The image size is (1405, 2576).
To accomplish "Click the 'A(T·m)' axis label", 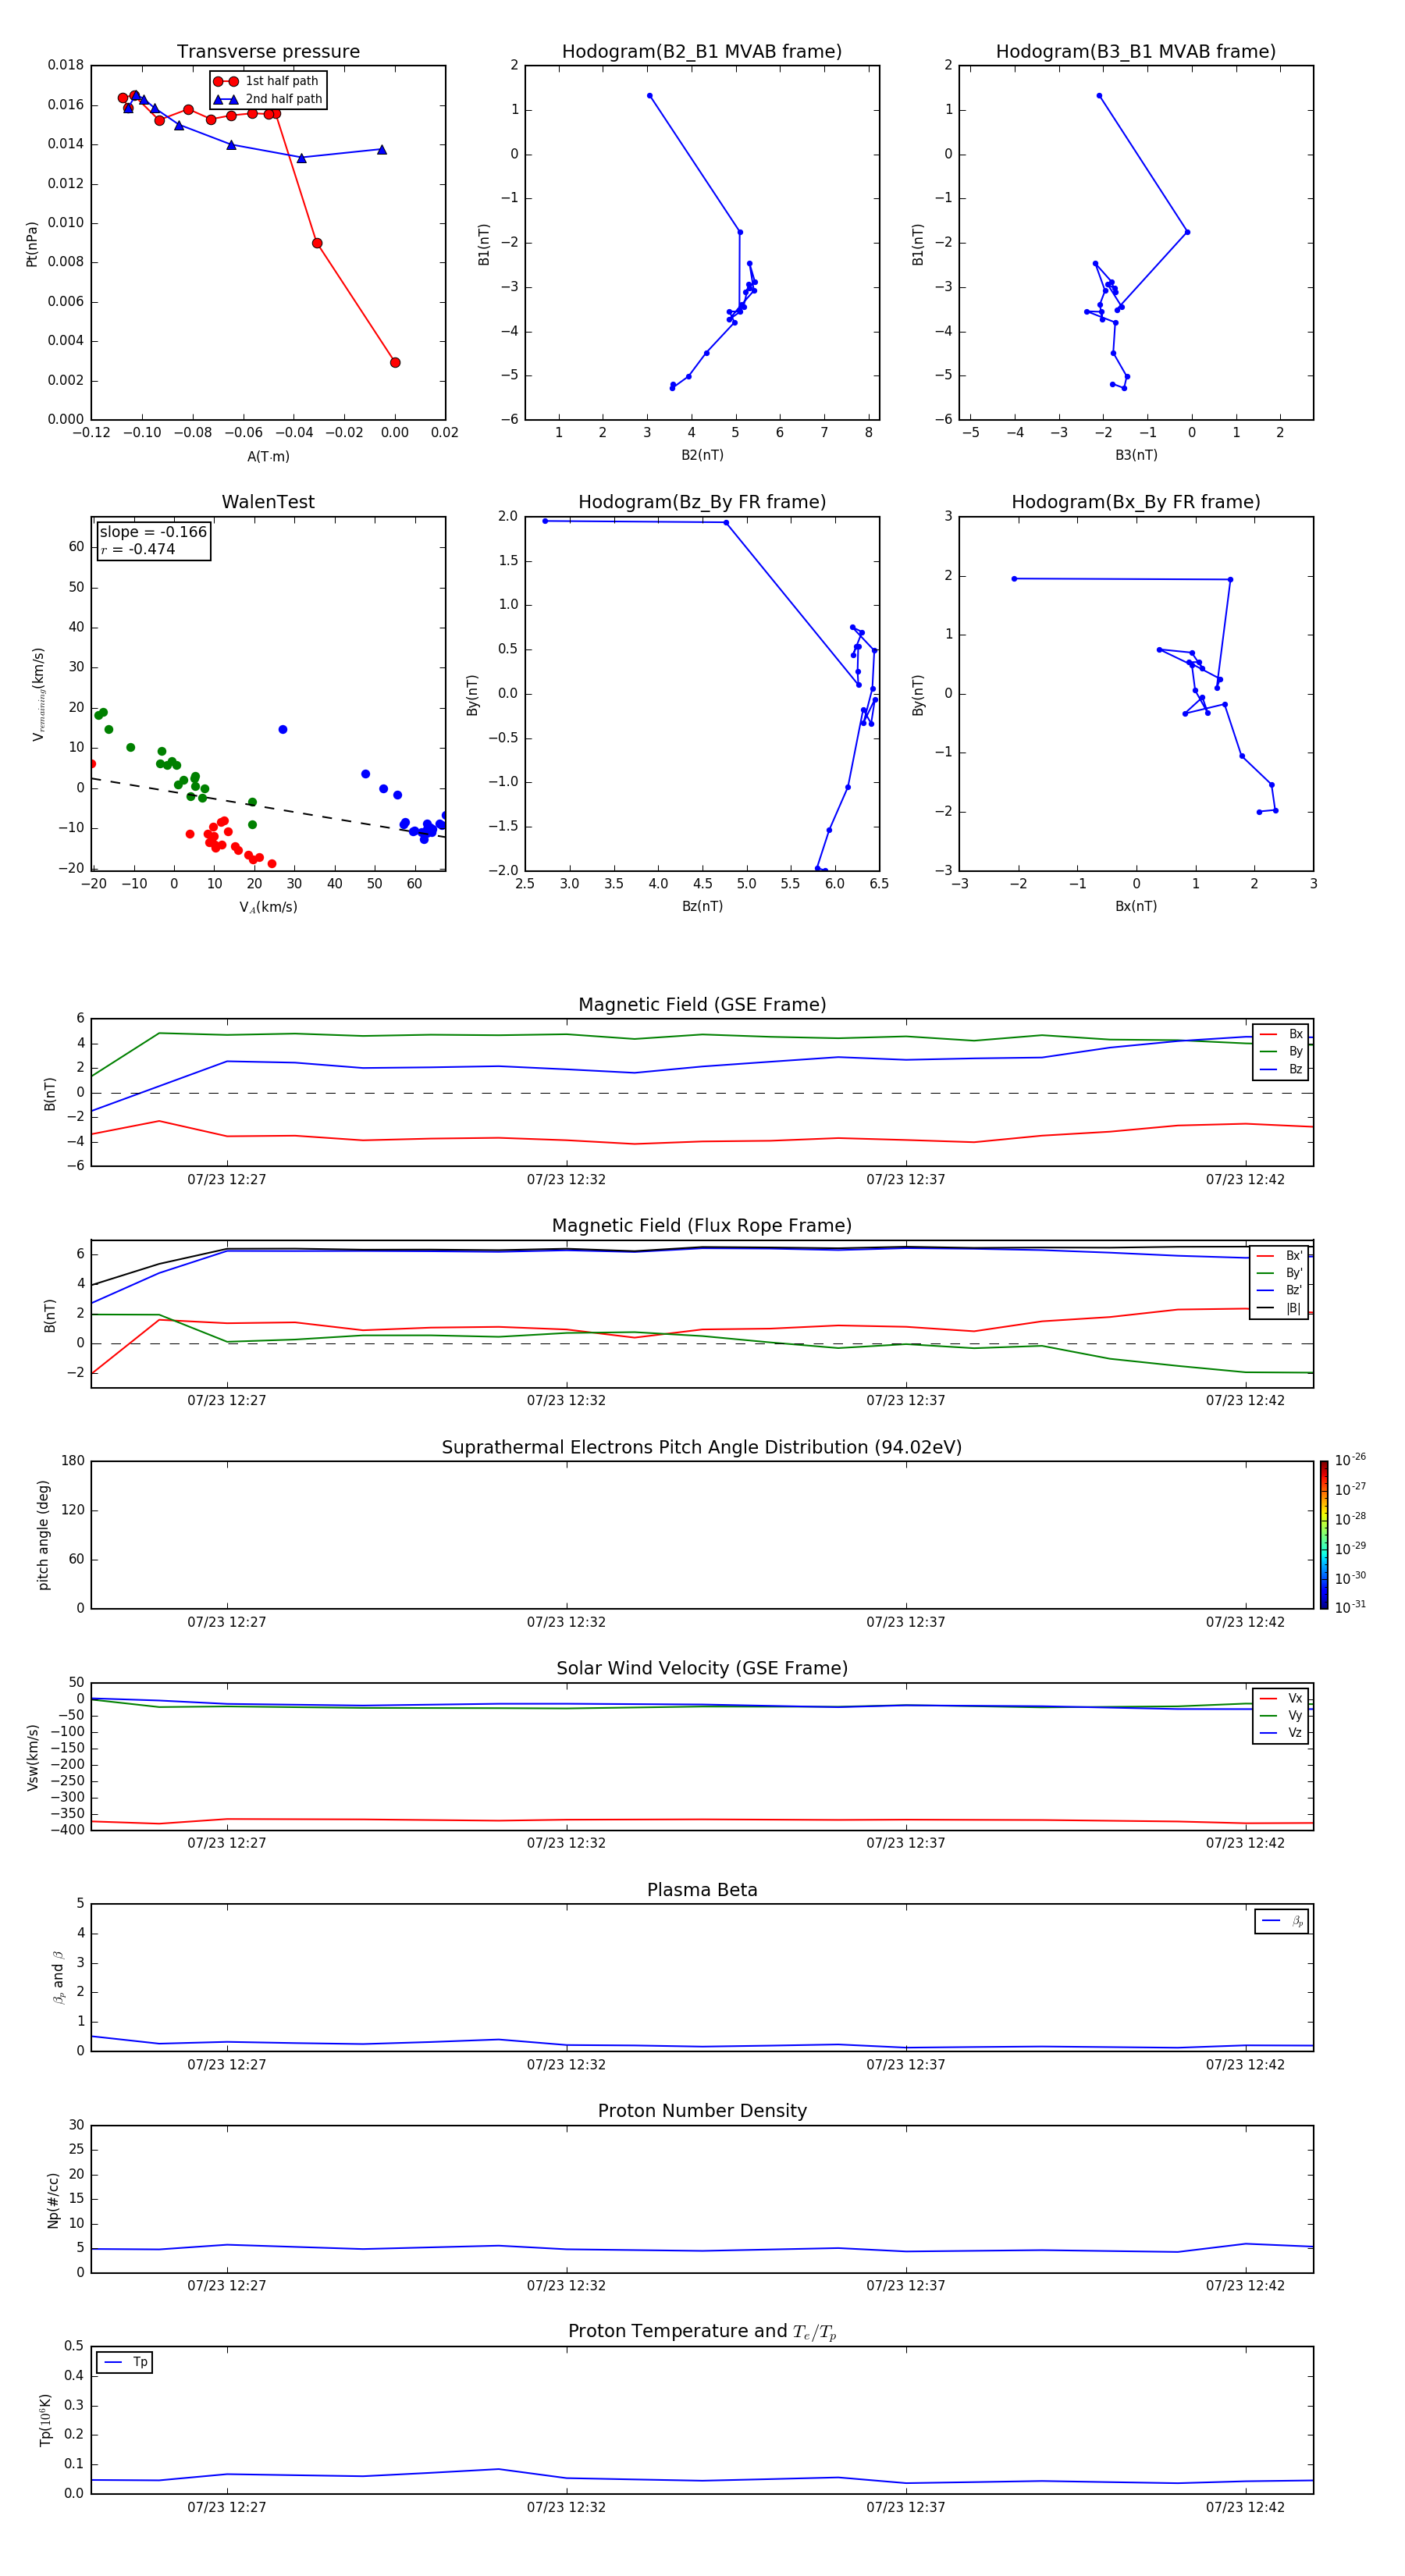I will [x=268, y=456].
